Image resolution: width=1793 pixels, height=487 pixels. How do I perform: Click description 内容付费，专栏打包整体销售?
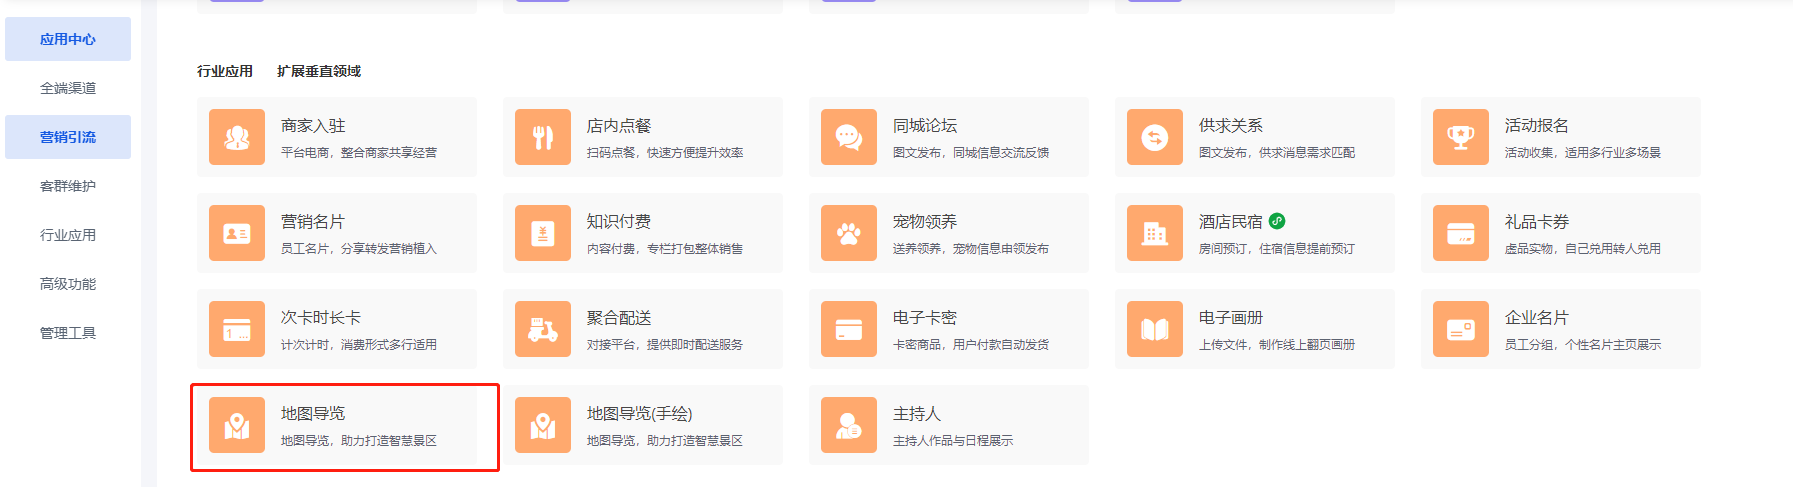click(665, 249)
